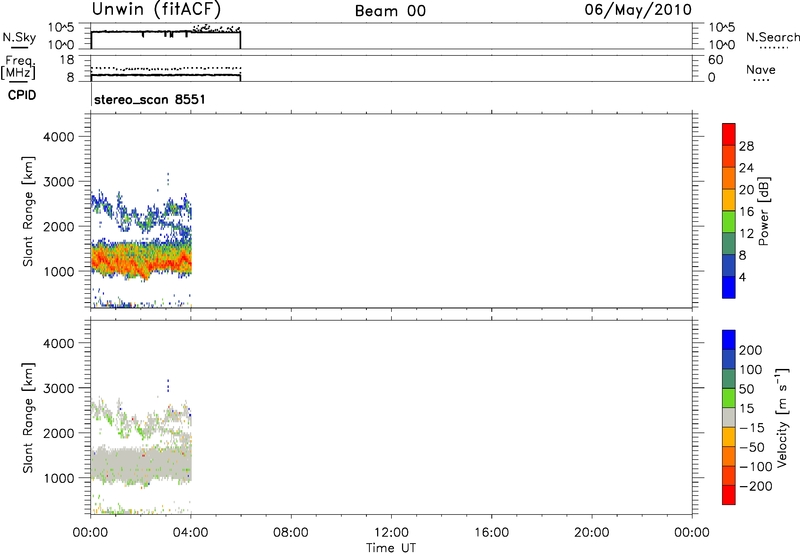Click the 'Beam 00' heading
Viewport: 800px width, 554px height.
click(390, 11)
